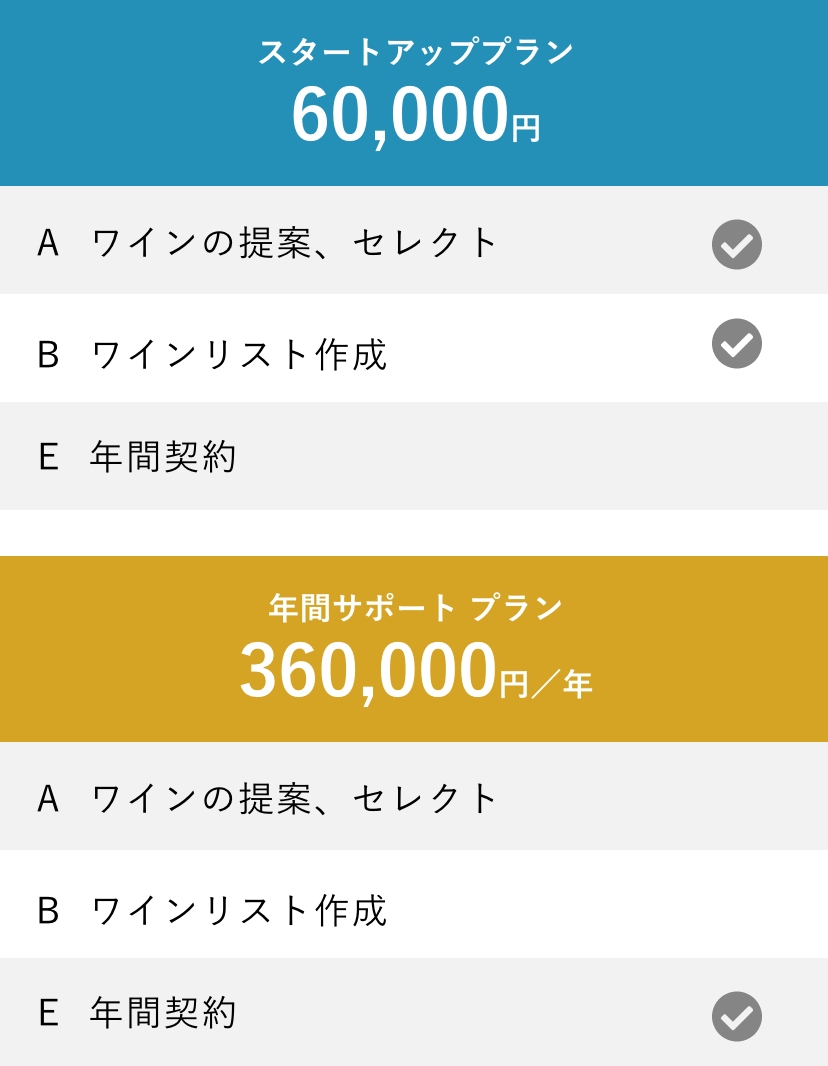Click 年間契約 text under the startup plan
The image size is (828, 1066).
point(163,457)
